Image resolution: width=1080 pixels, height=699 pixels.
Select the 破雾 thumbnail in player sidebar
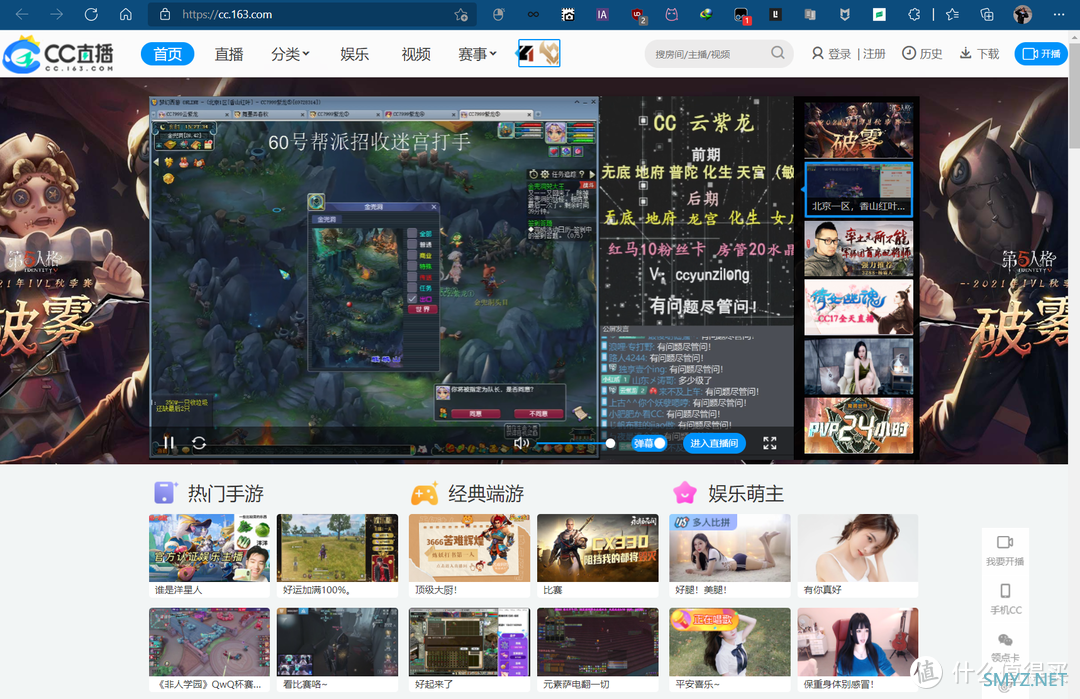[858, 130]
